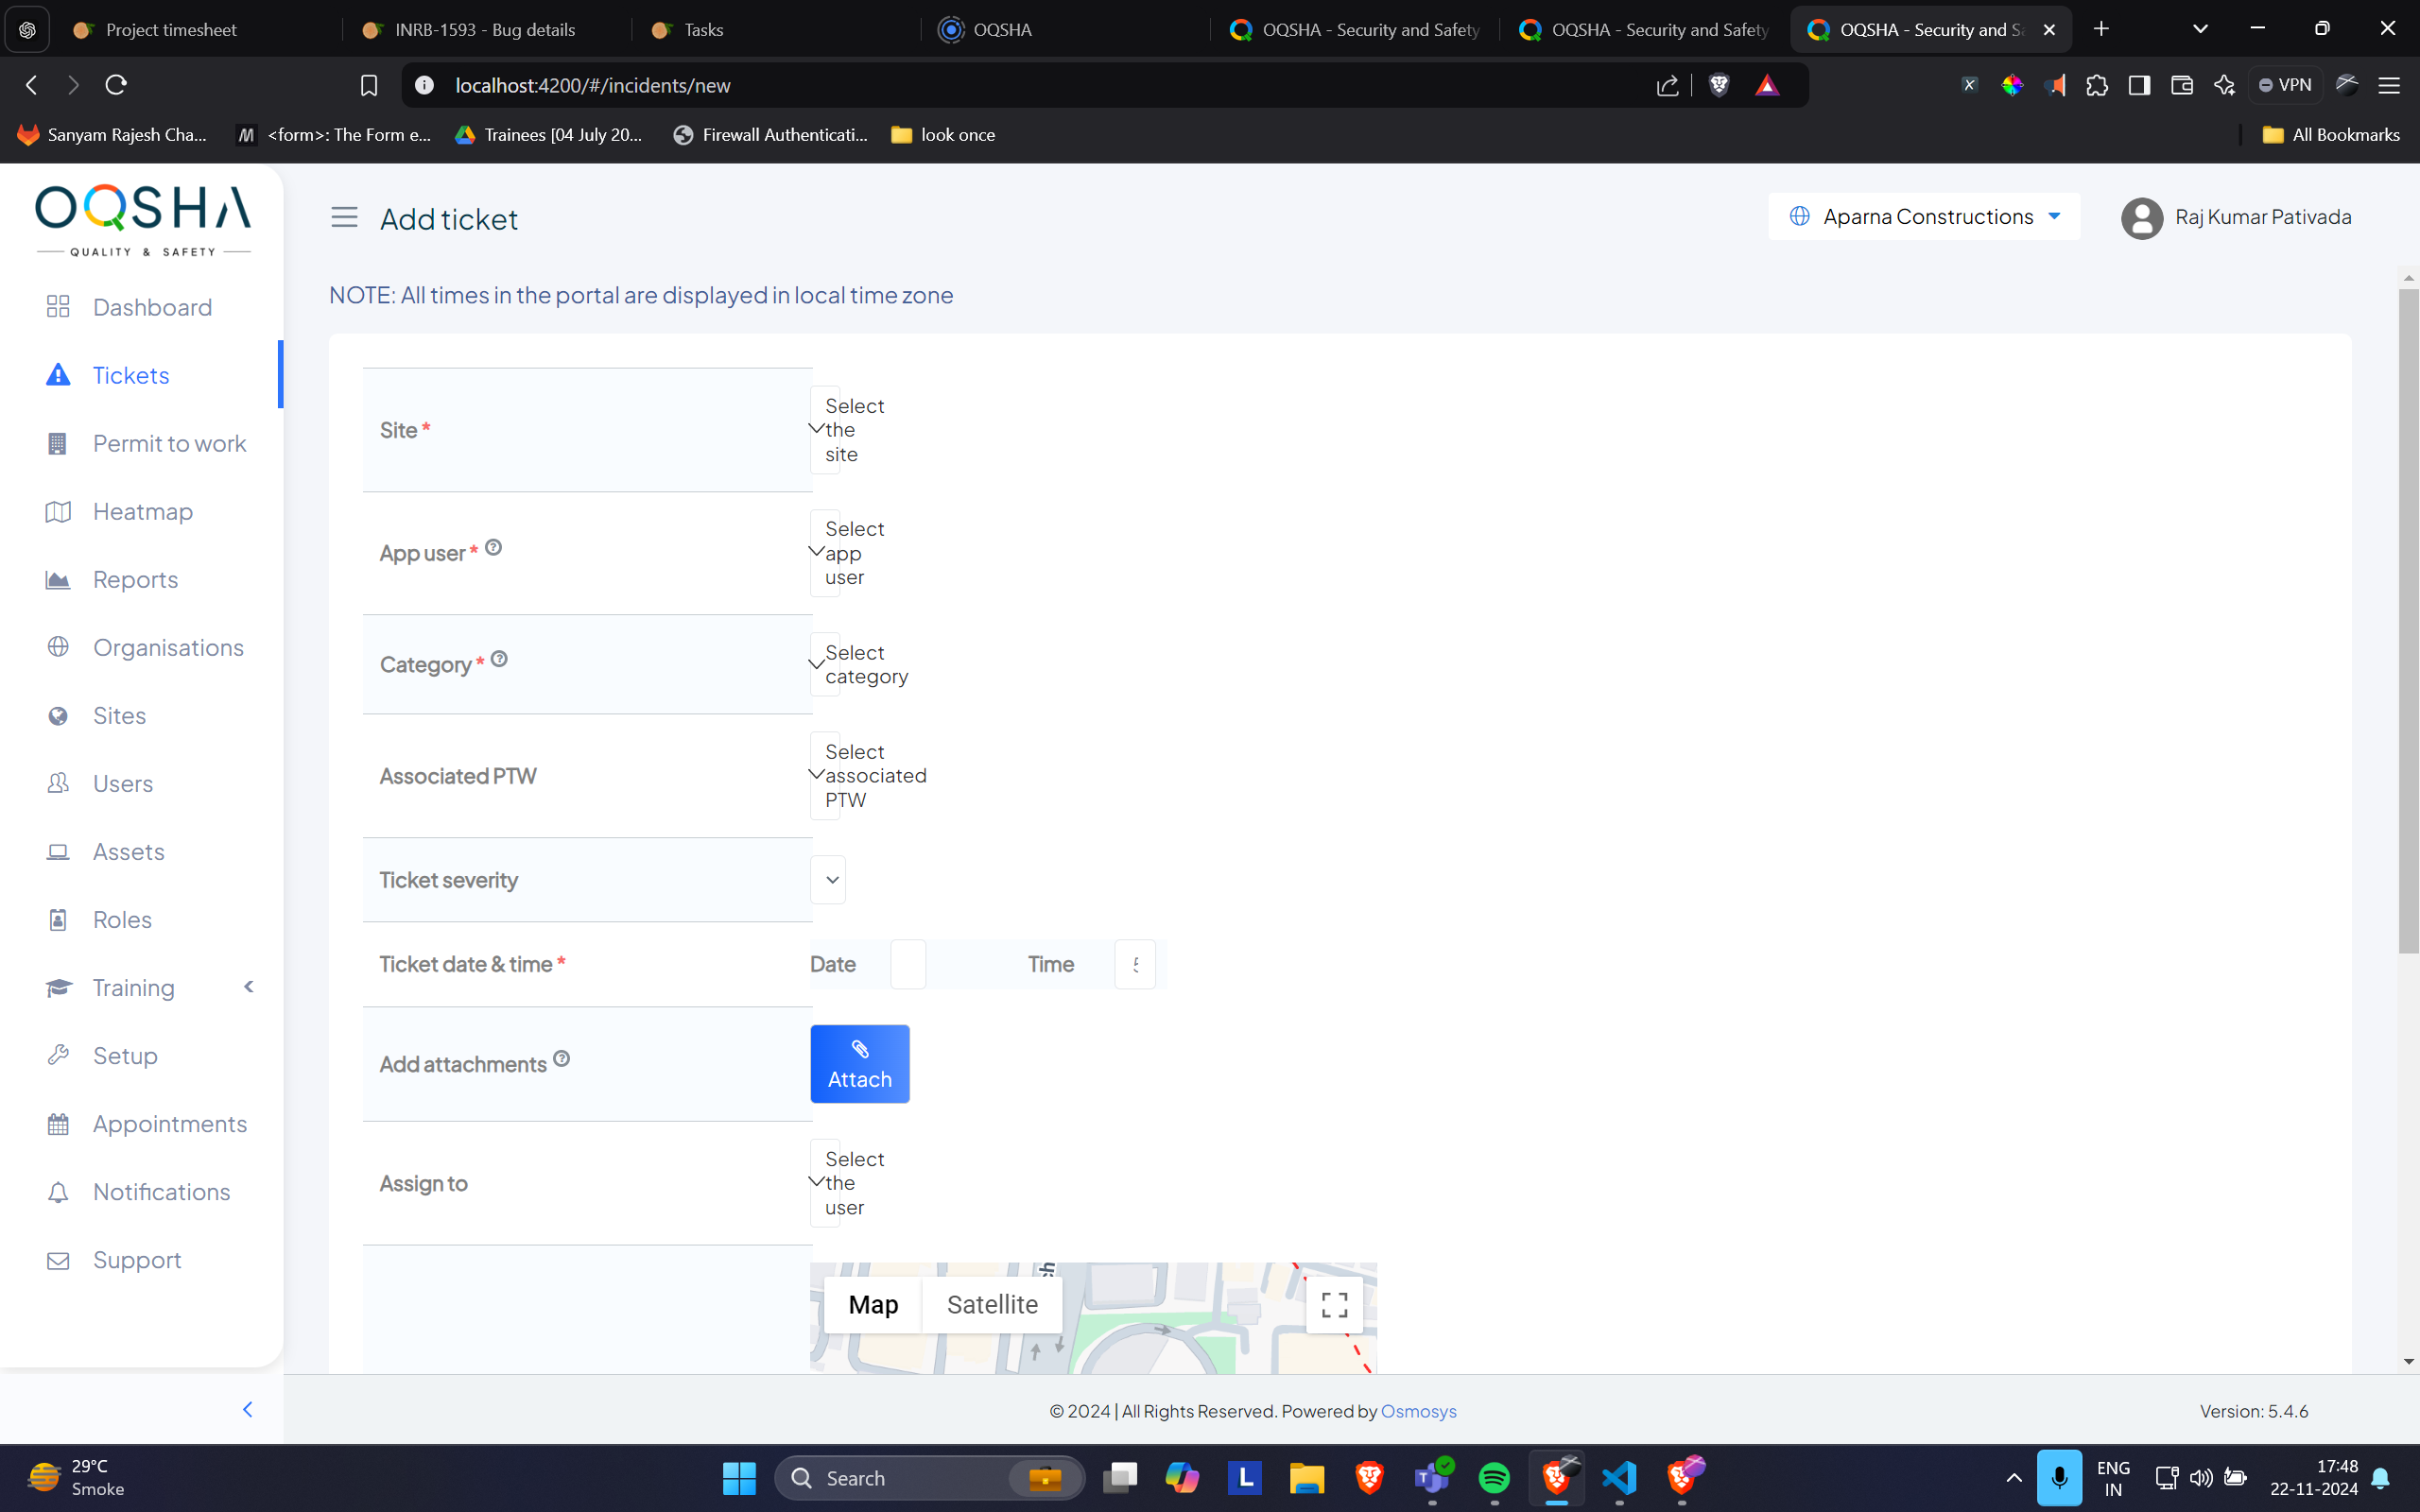This screenshot has height=1512, width=2420.
Task: Click the blue Attach button
Action: pos(859,1064)
